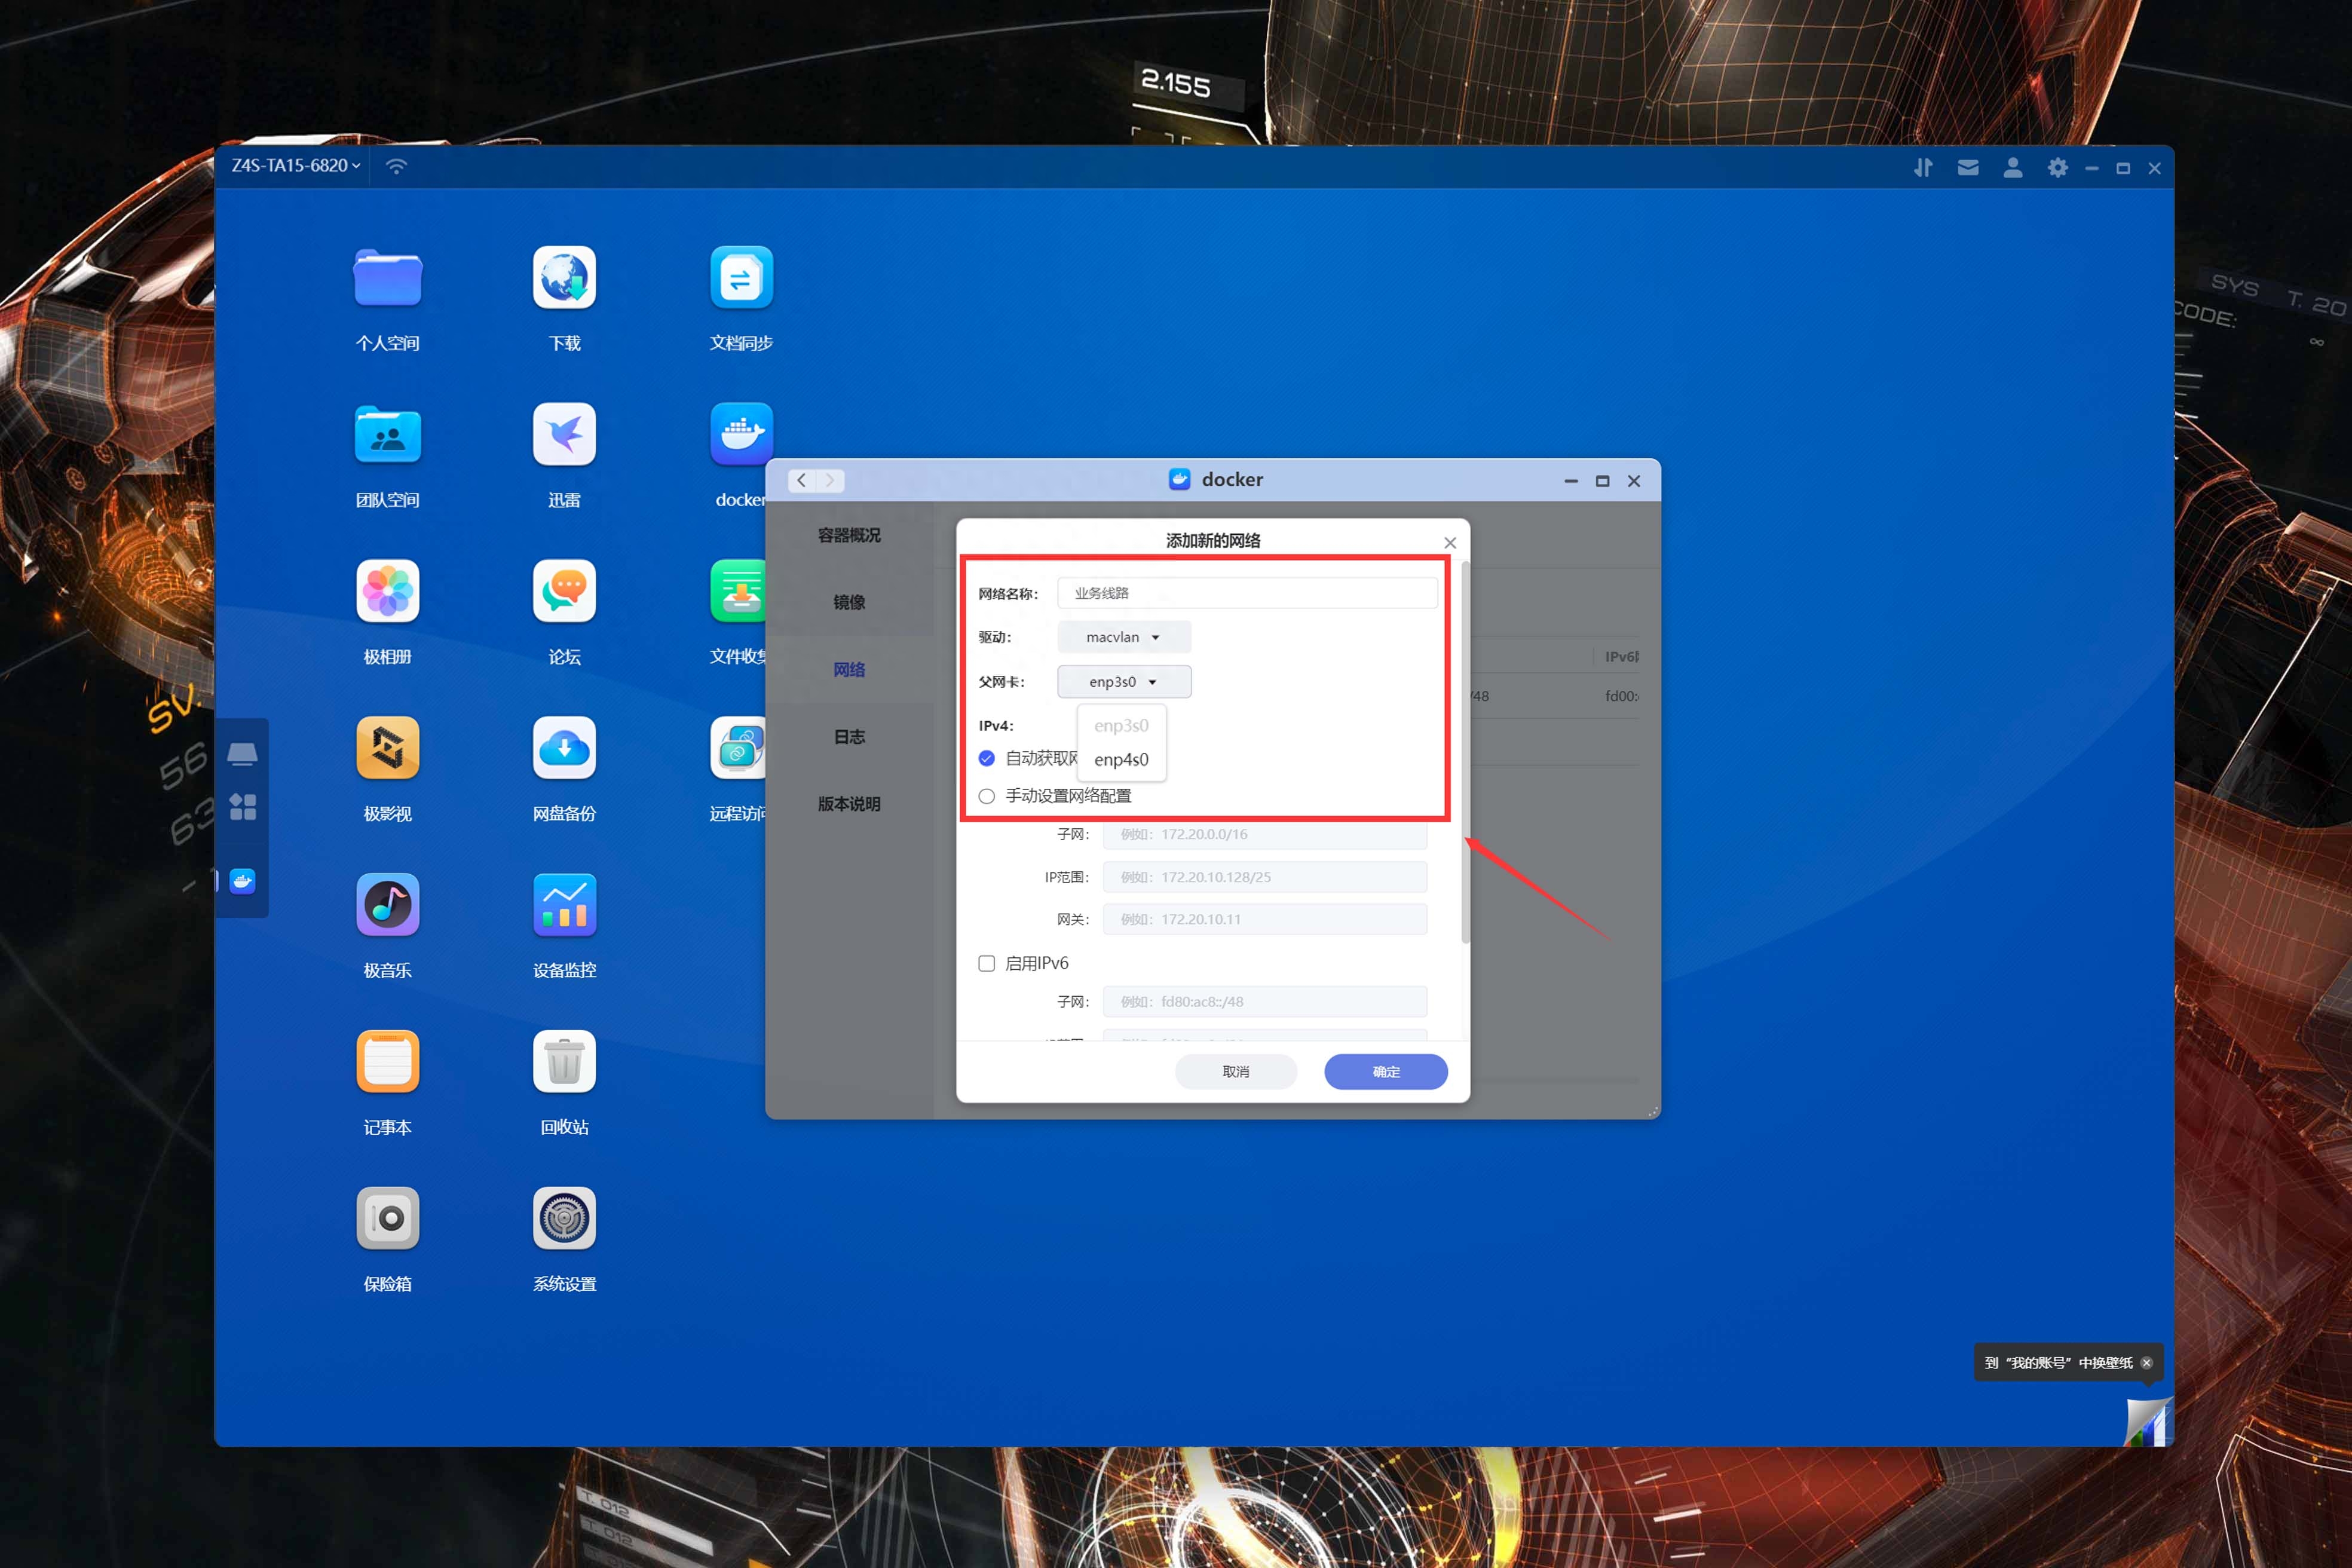Switch to the 版本说明 docker tab
This screenshot has width=2352, height=1568.
[x=849, y=804]
